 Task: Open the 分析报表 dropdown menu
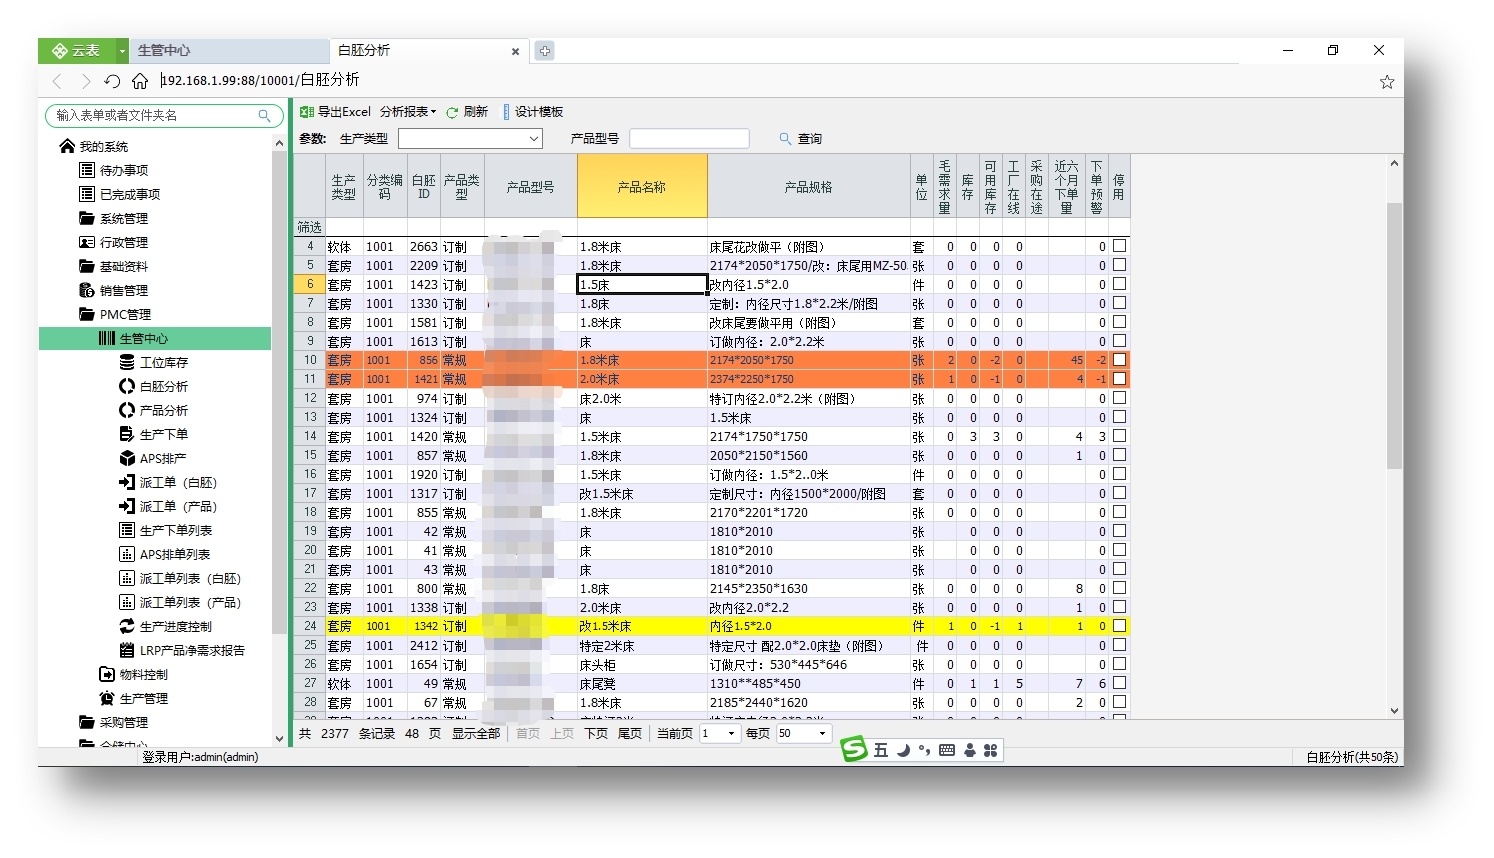click(x=408, y=112)
